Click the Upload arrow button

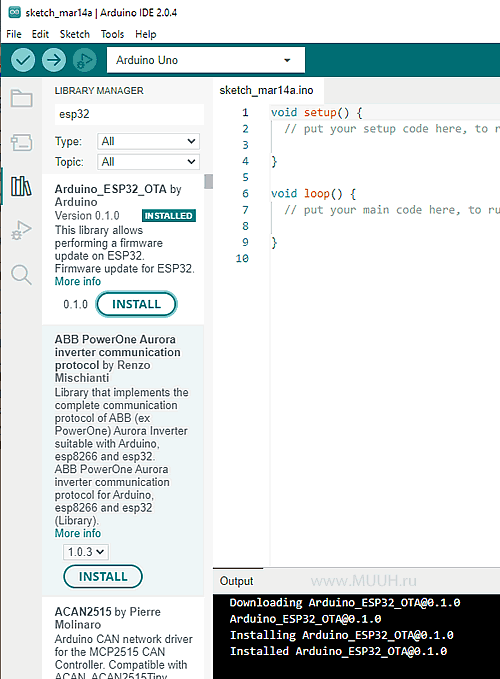(x=54, y=60)
